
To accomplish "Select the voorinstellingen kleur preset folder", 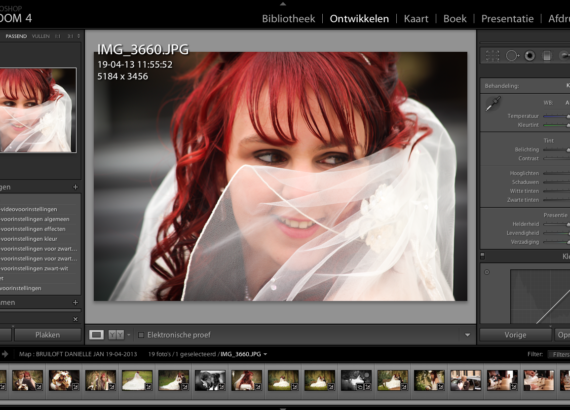I will [x=29, y=239].
